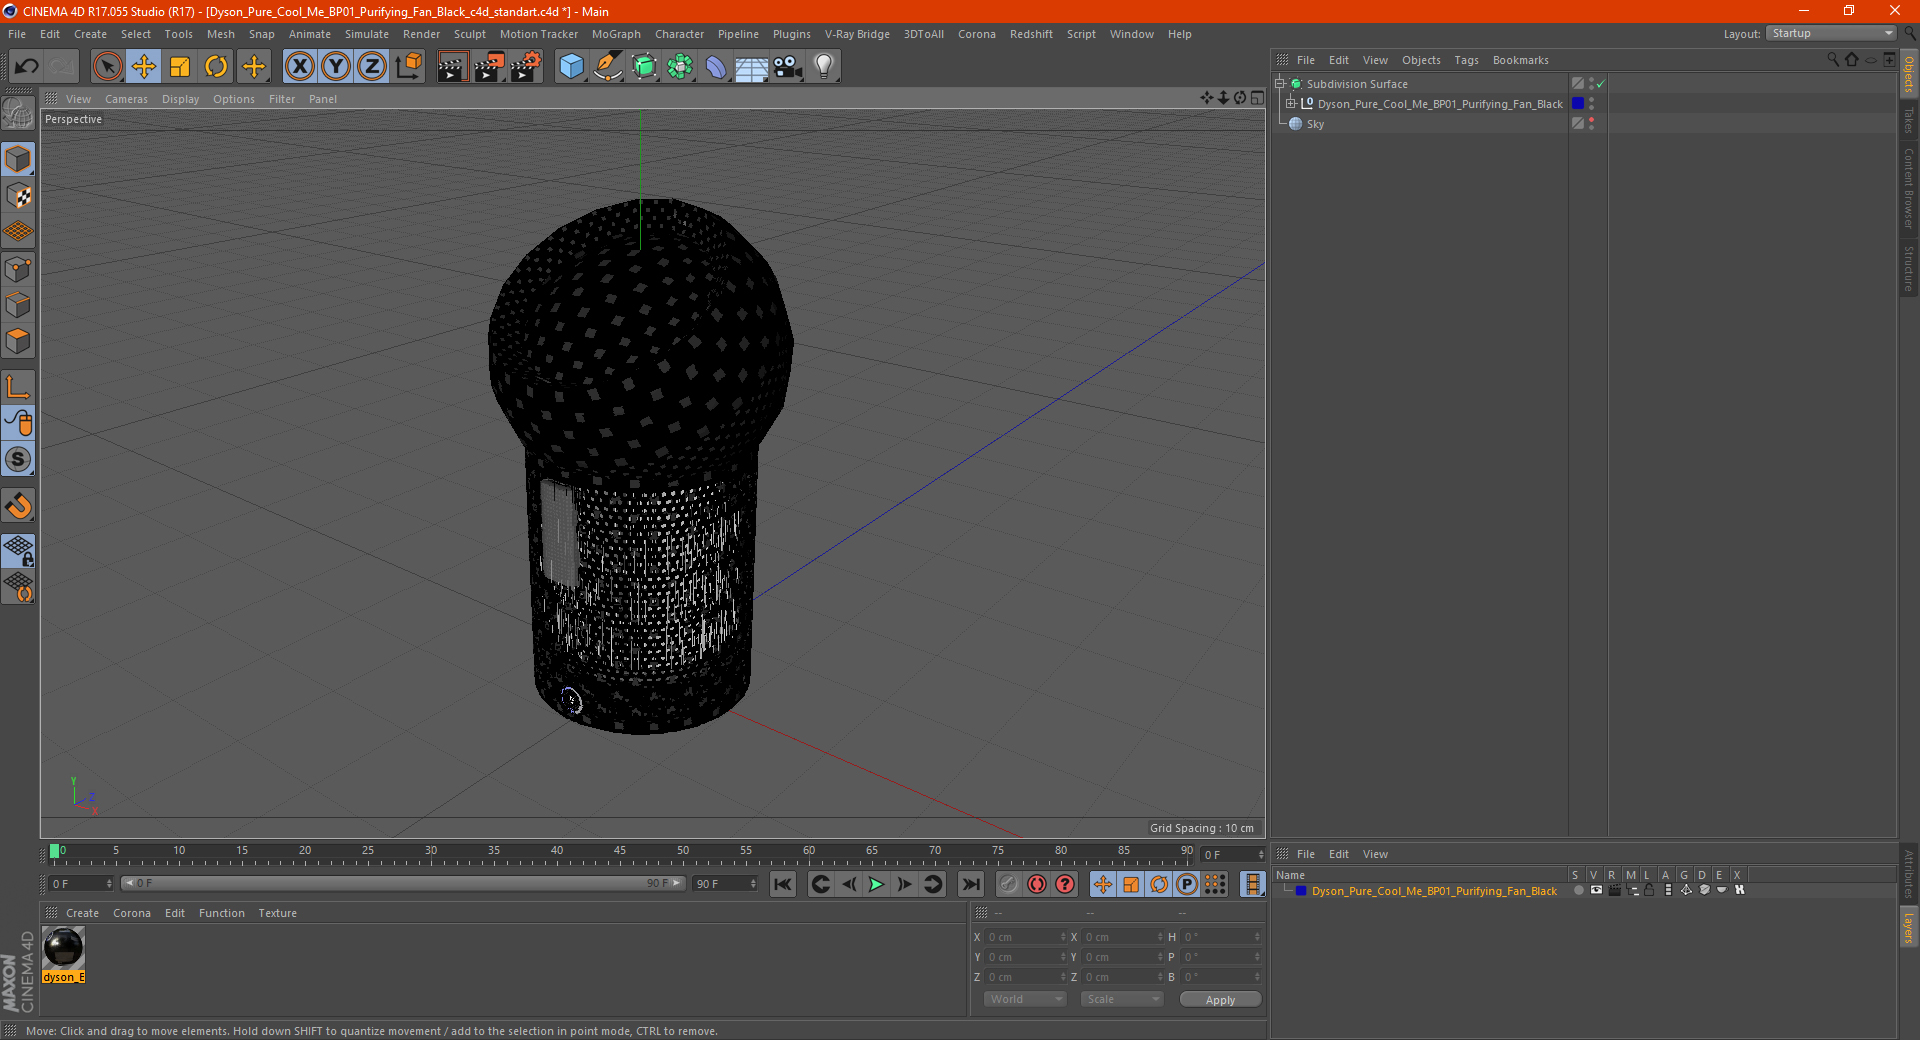This screenshot has width=1920, height=1040.
Task: Toggle the Y axis lock
Action: (x=336, y=67)
